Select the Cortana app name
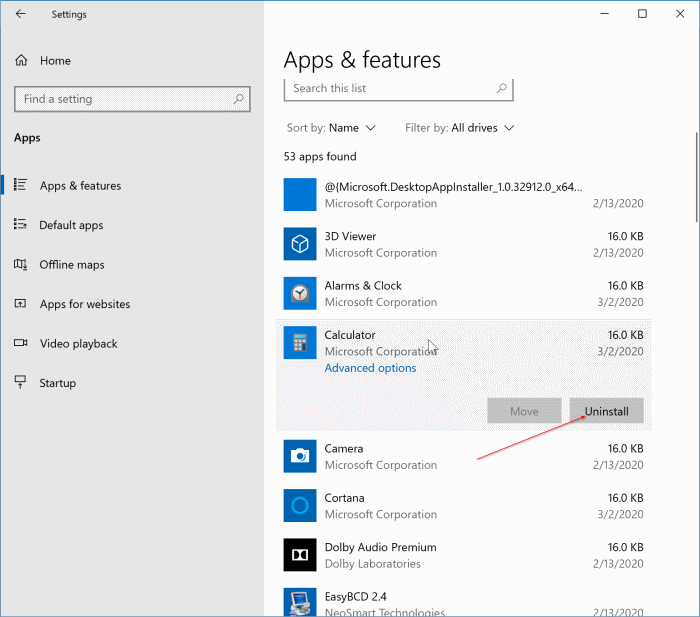 (344, 498)
